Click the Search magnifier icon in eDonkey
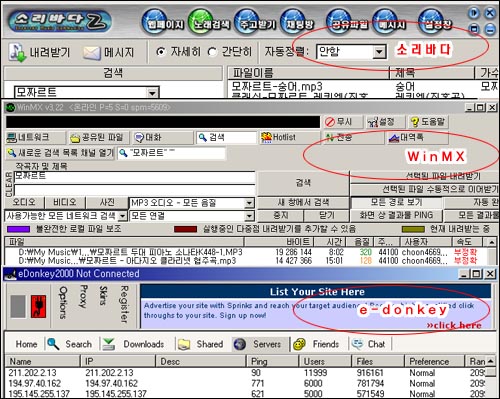Screen dimensions: 500x399 (53, 344)
